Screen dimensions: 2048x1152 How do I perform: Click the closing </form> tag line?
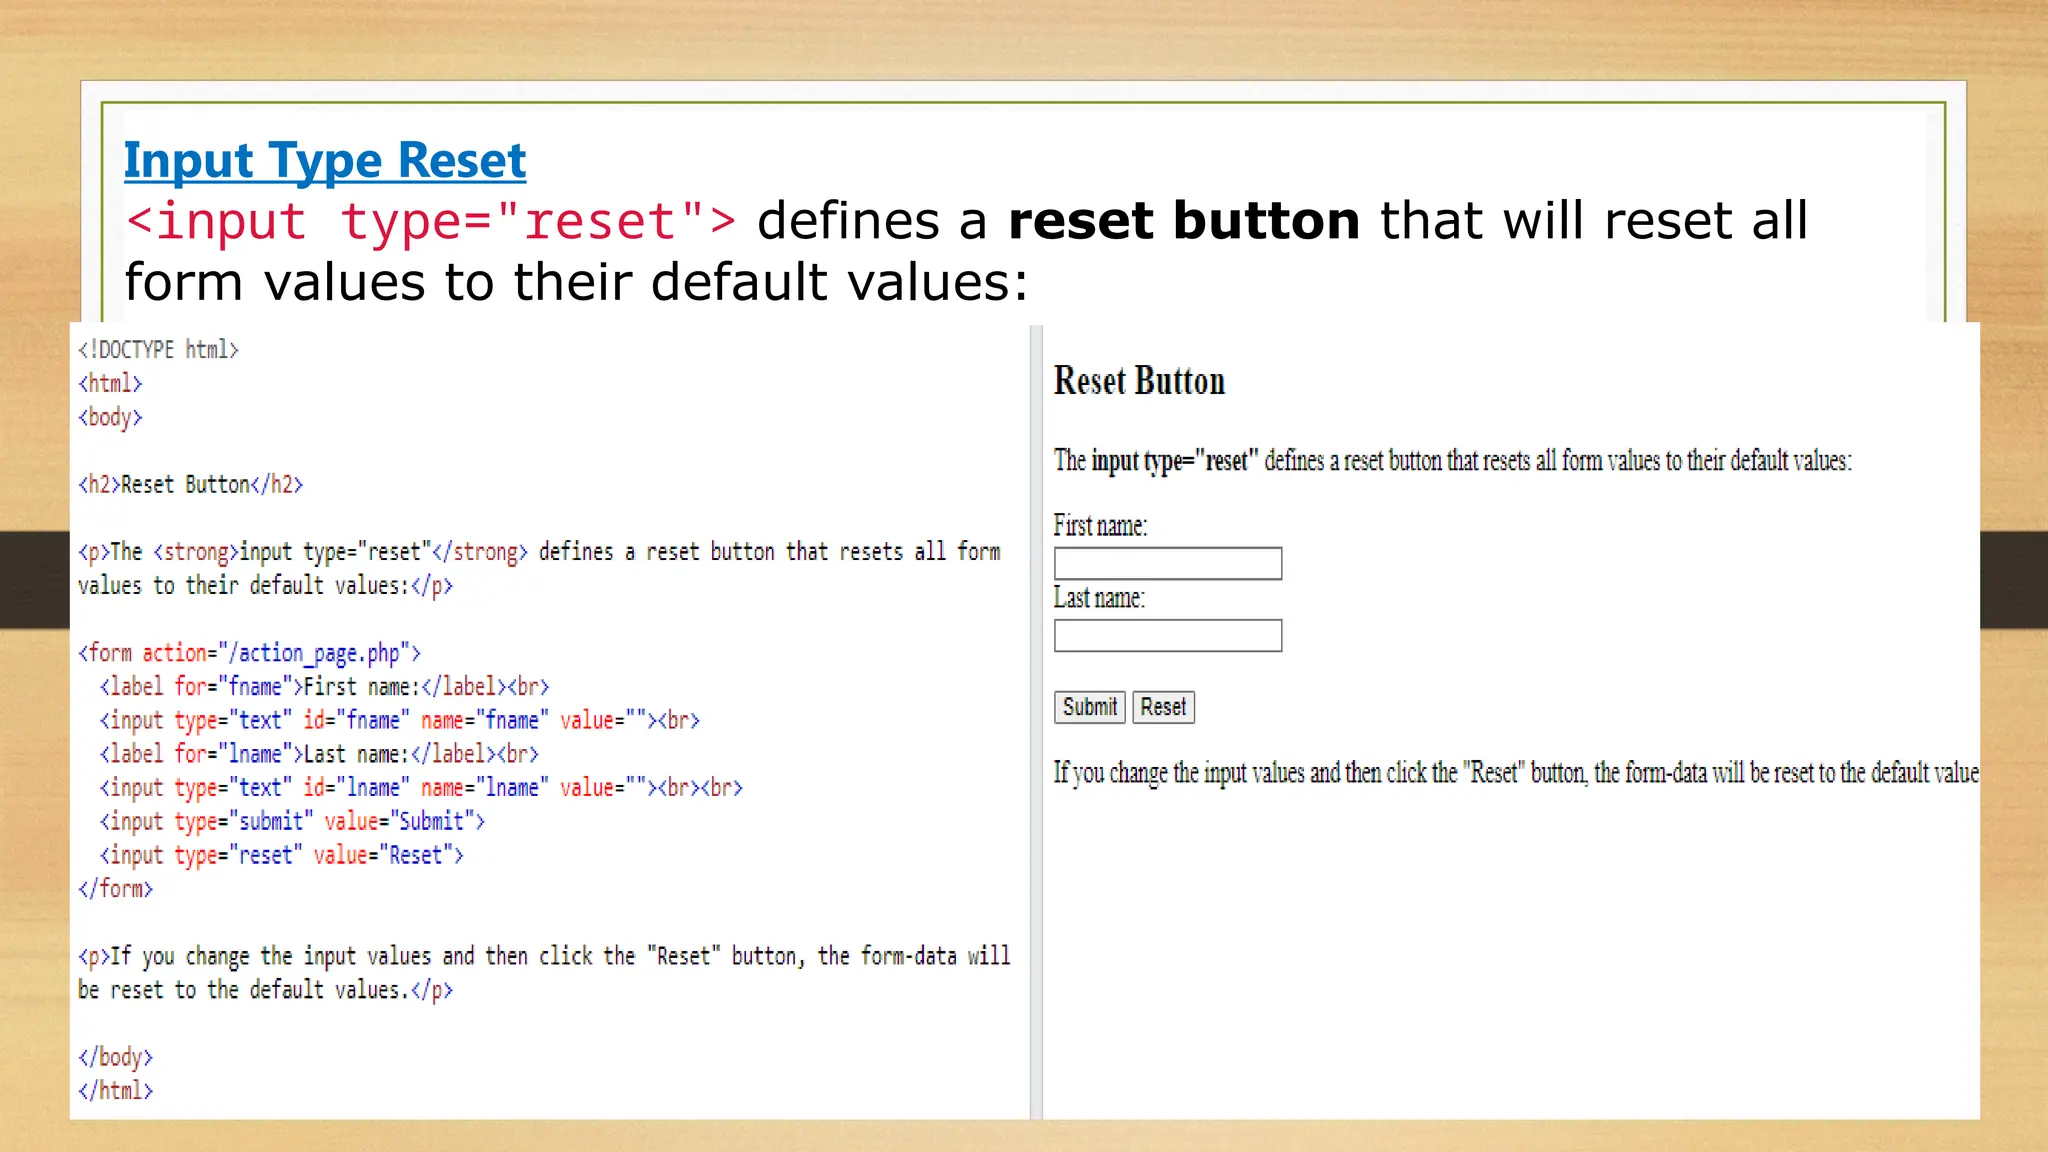pyautogui.click(x=115, y=889)
